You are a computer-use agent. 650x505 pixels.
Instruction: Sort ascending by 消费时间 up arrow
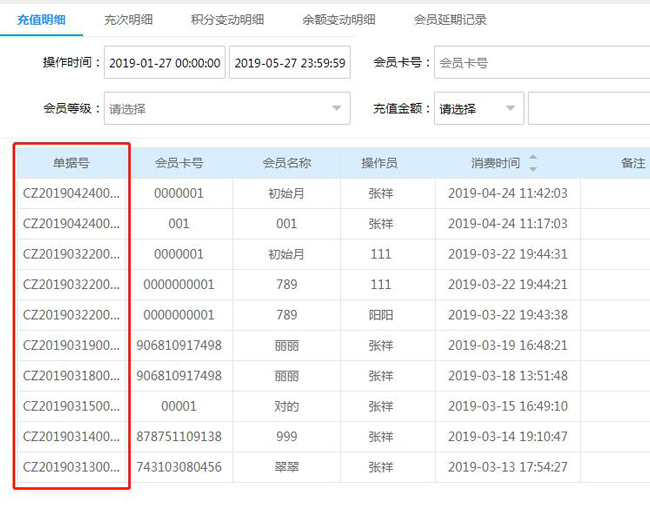533,157
